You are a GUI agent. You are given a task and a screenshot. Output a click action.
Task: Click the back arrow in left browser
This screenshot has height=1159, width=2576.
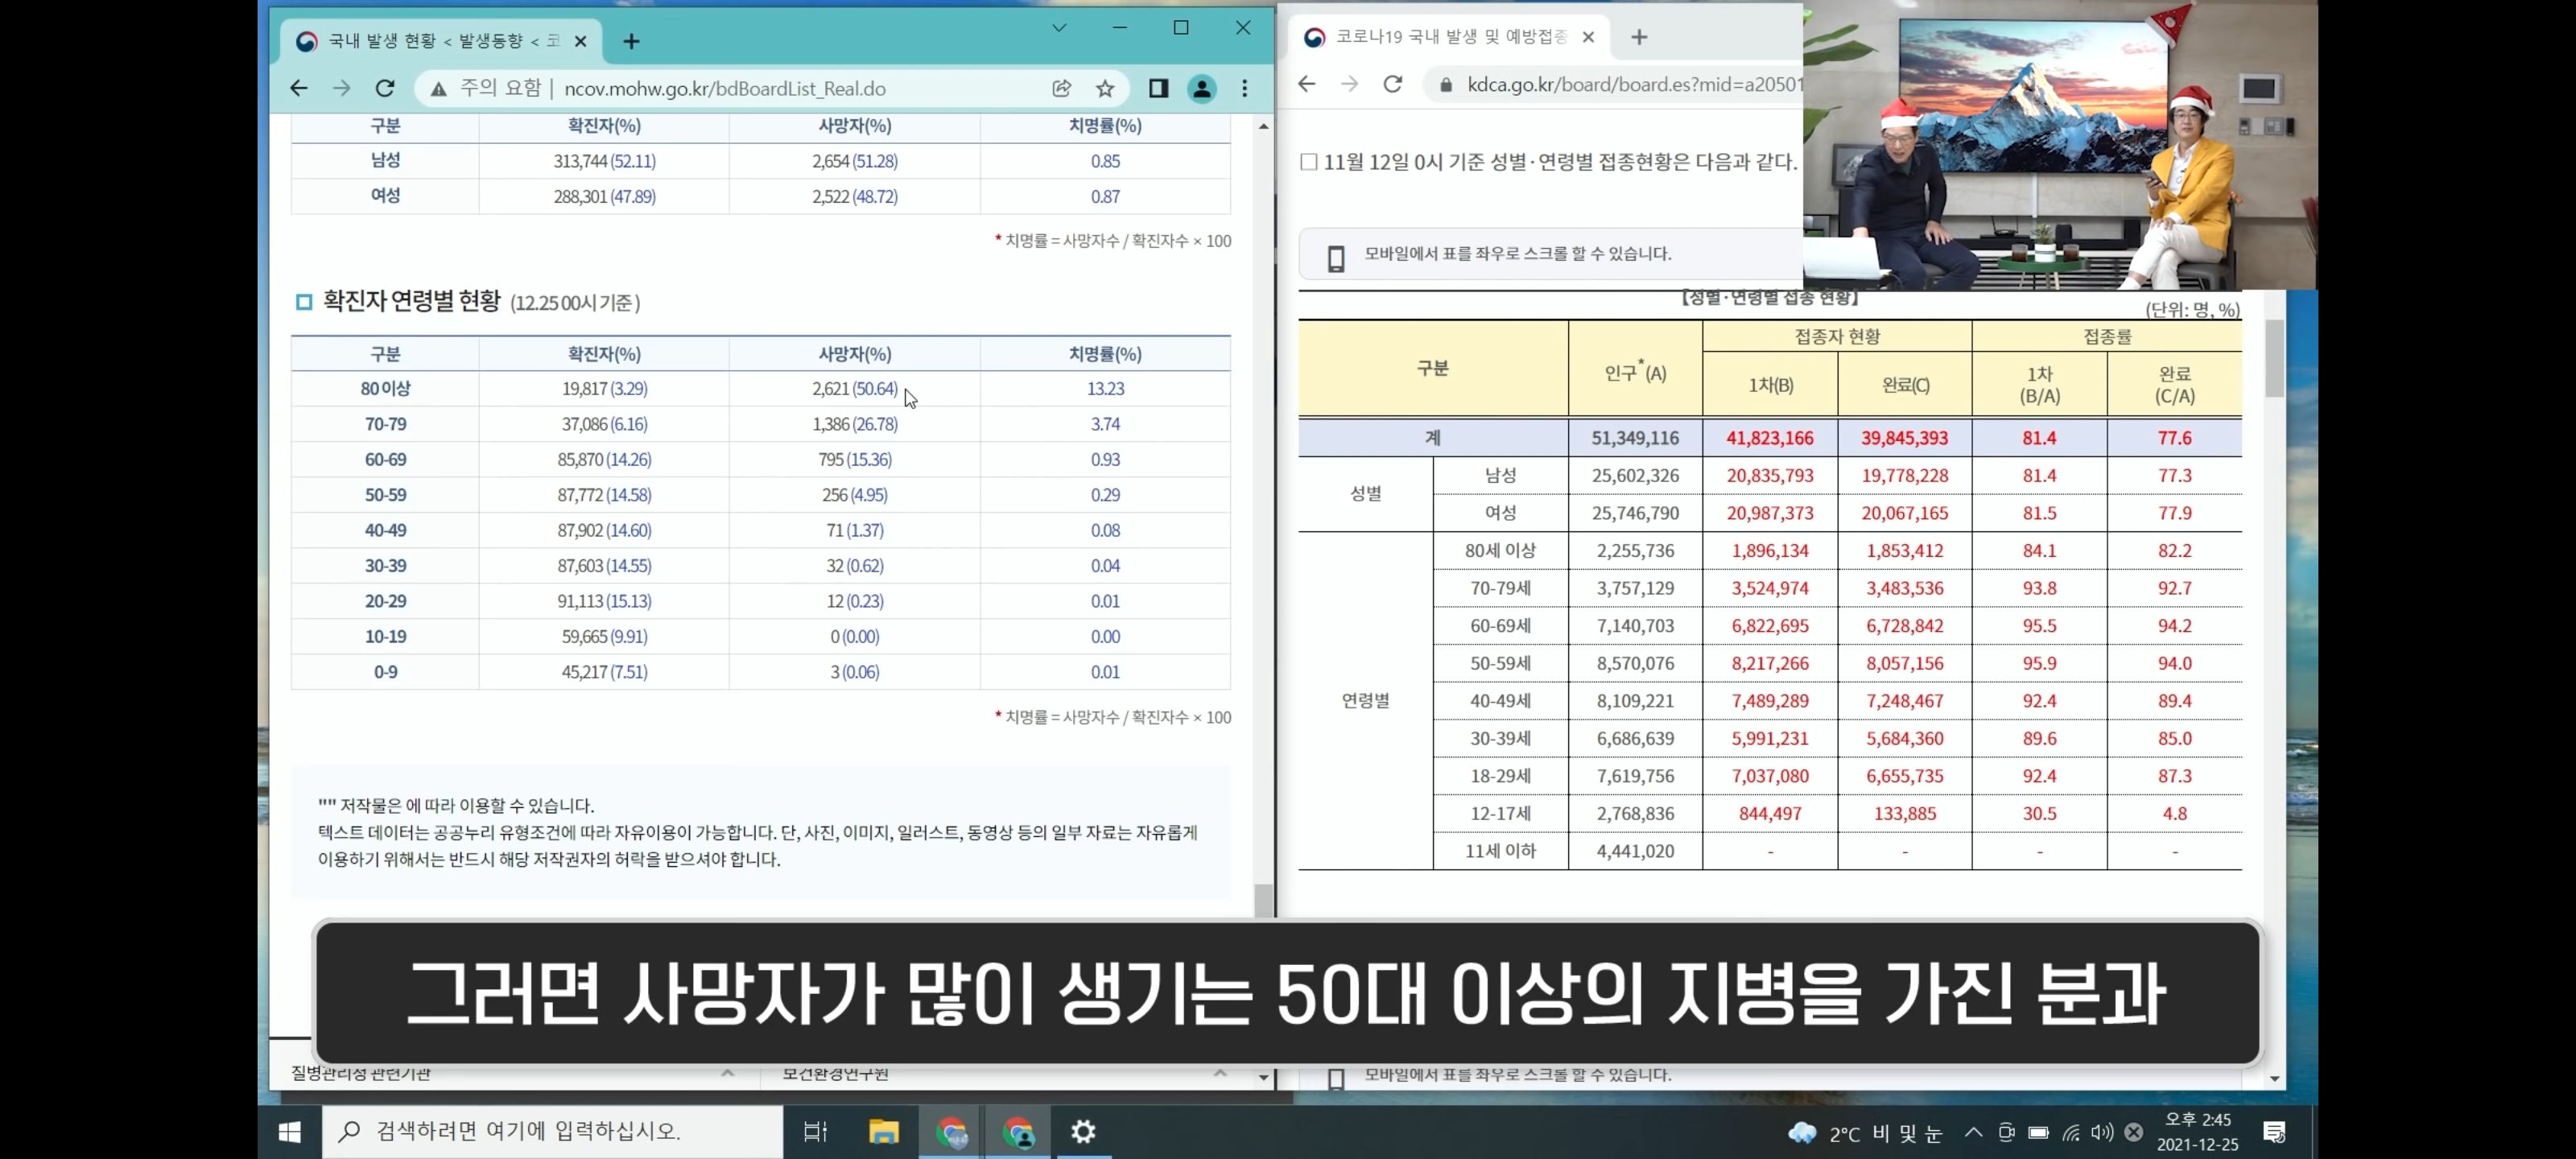point(298,88)
